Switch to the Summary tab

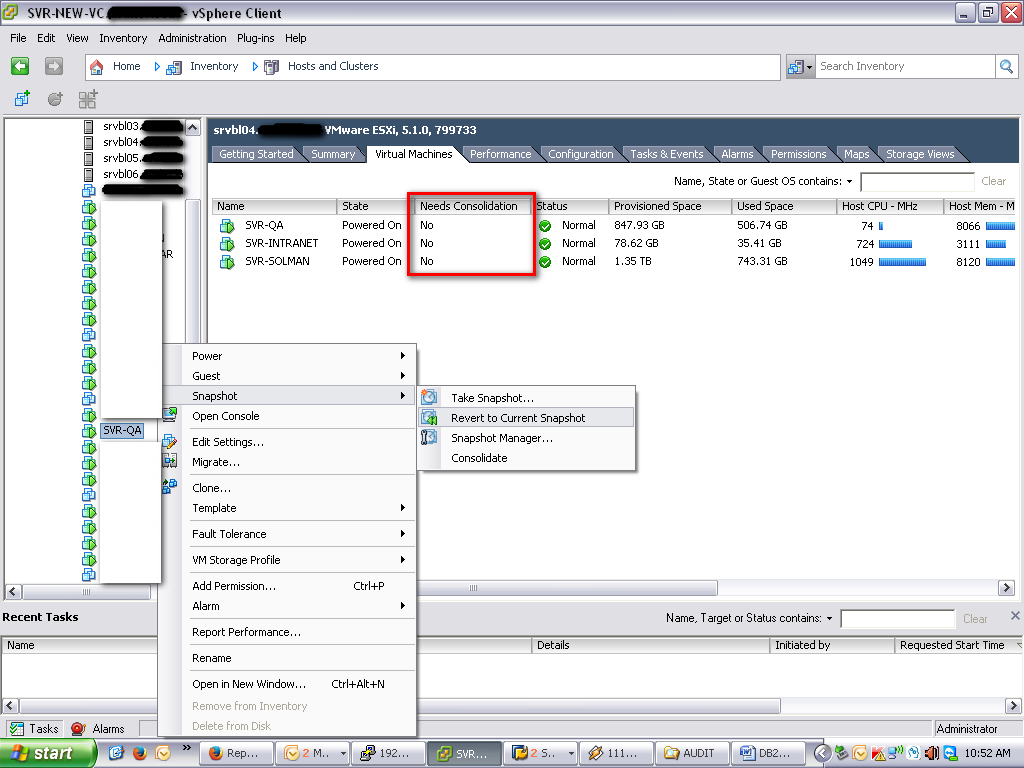tap(332, 154)
